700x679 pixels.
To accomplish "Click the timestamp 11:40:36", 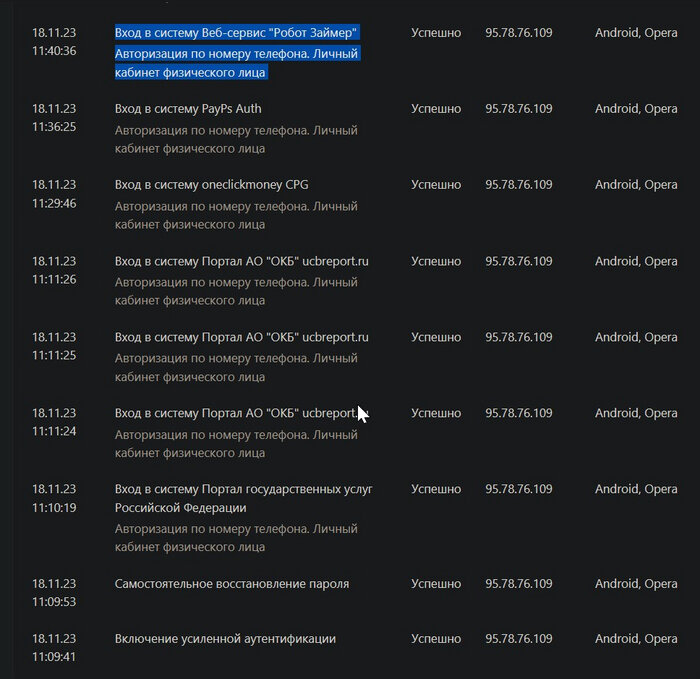I will [54, 51].
